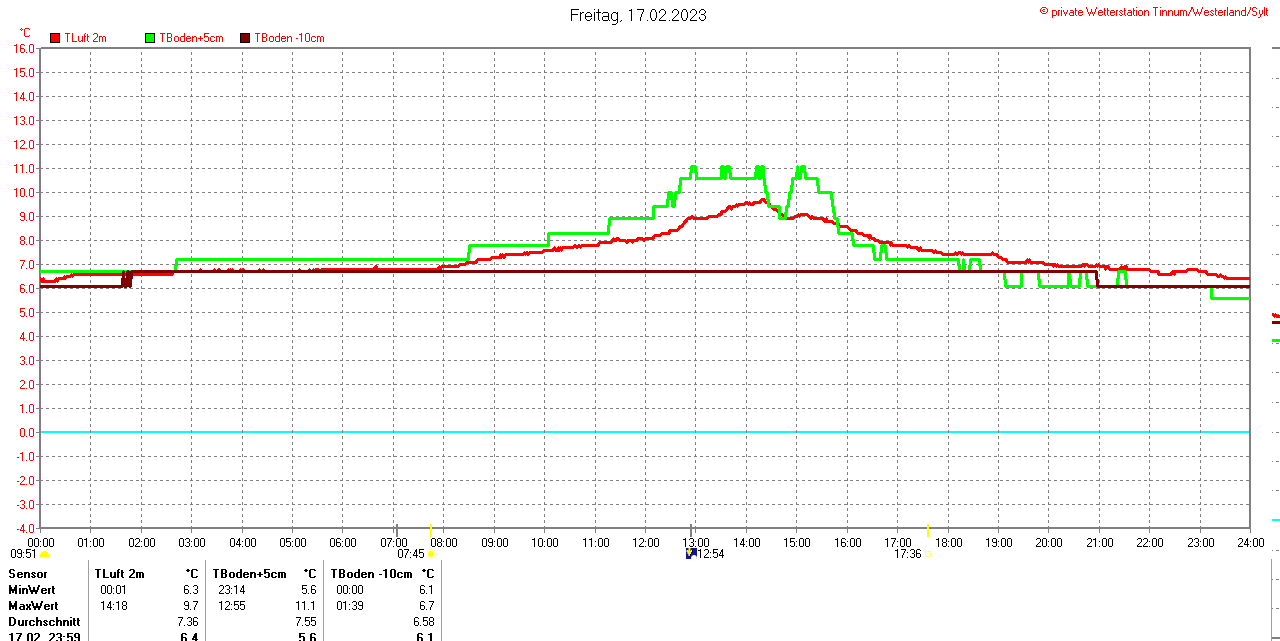The width and height of the screenshot is (1280, 641).
Task: Click the TLuft 2m legend label
Action: (85, 38)
